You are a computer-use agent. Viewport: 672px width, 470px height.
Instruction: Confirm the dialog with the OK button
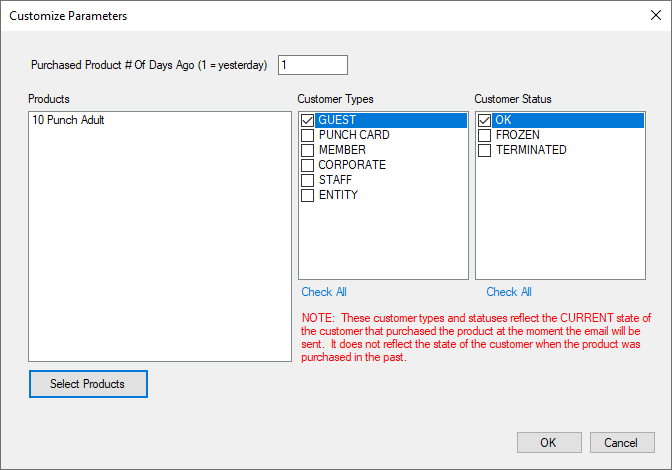click(549, 442)
